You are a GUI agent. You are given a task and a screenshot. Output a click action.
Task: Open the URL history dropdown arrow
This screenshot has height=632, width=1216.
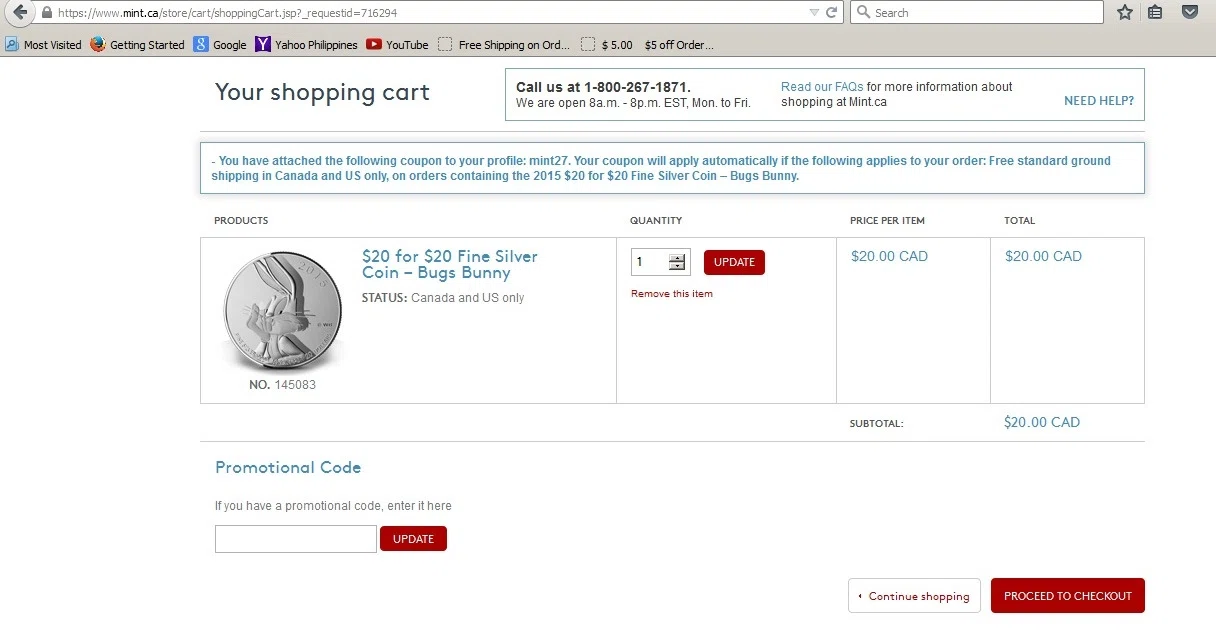pyautogui.click(x=814, y=13)
